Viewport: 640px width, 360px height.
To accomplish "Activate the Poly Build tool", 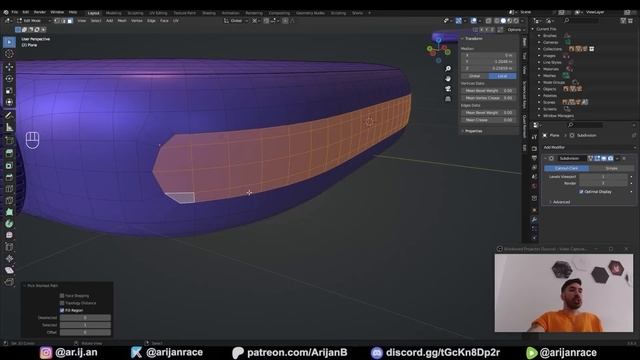I will (9, 212).
